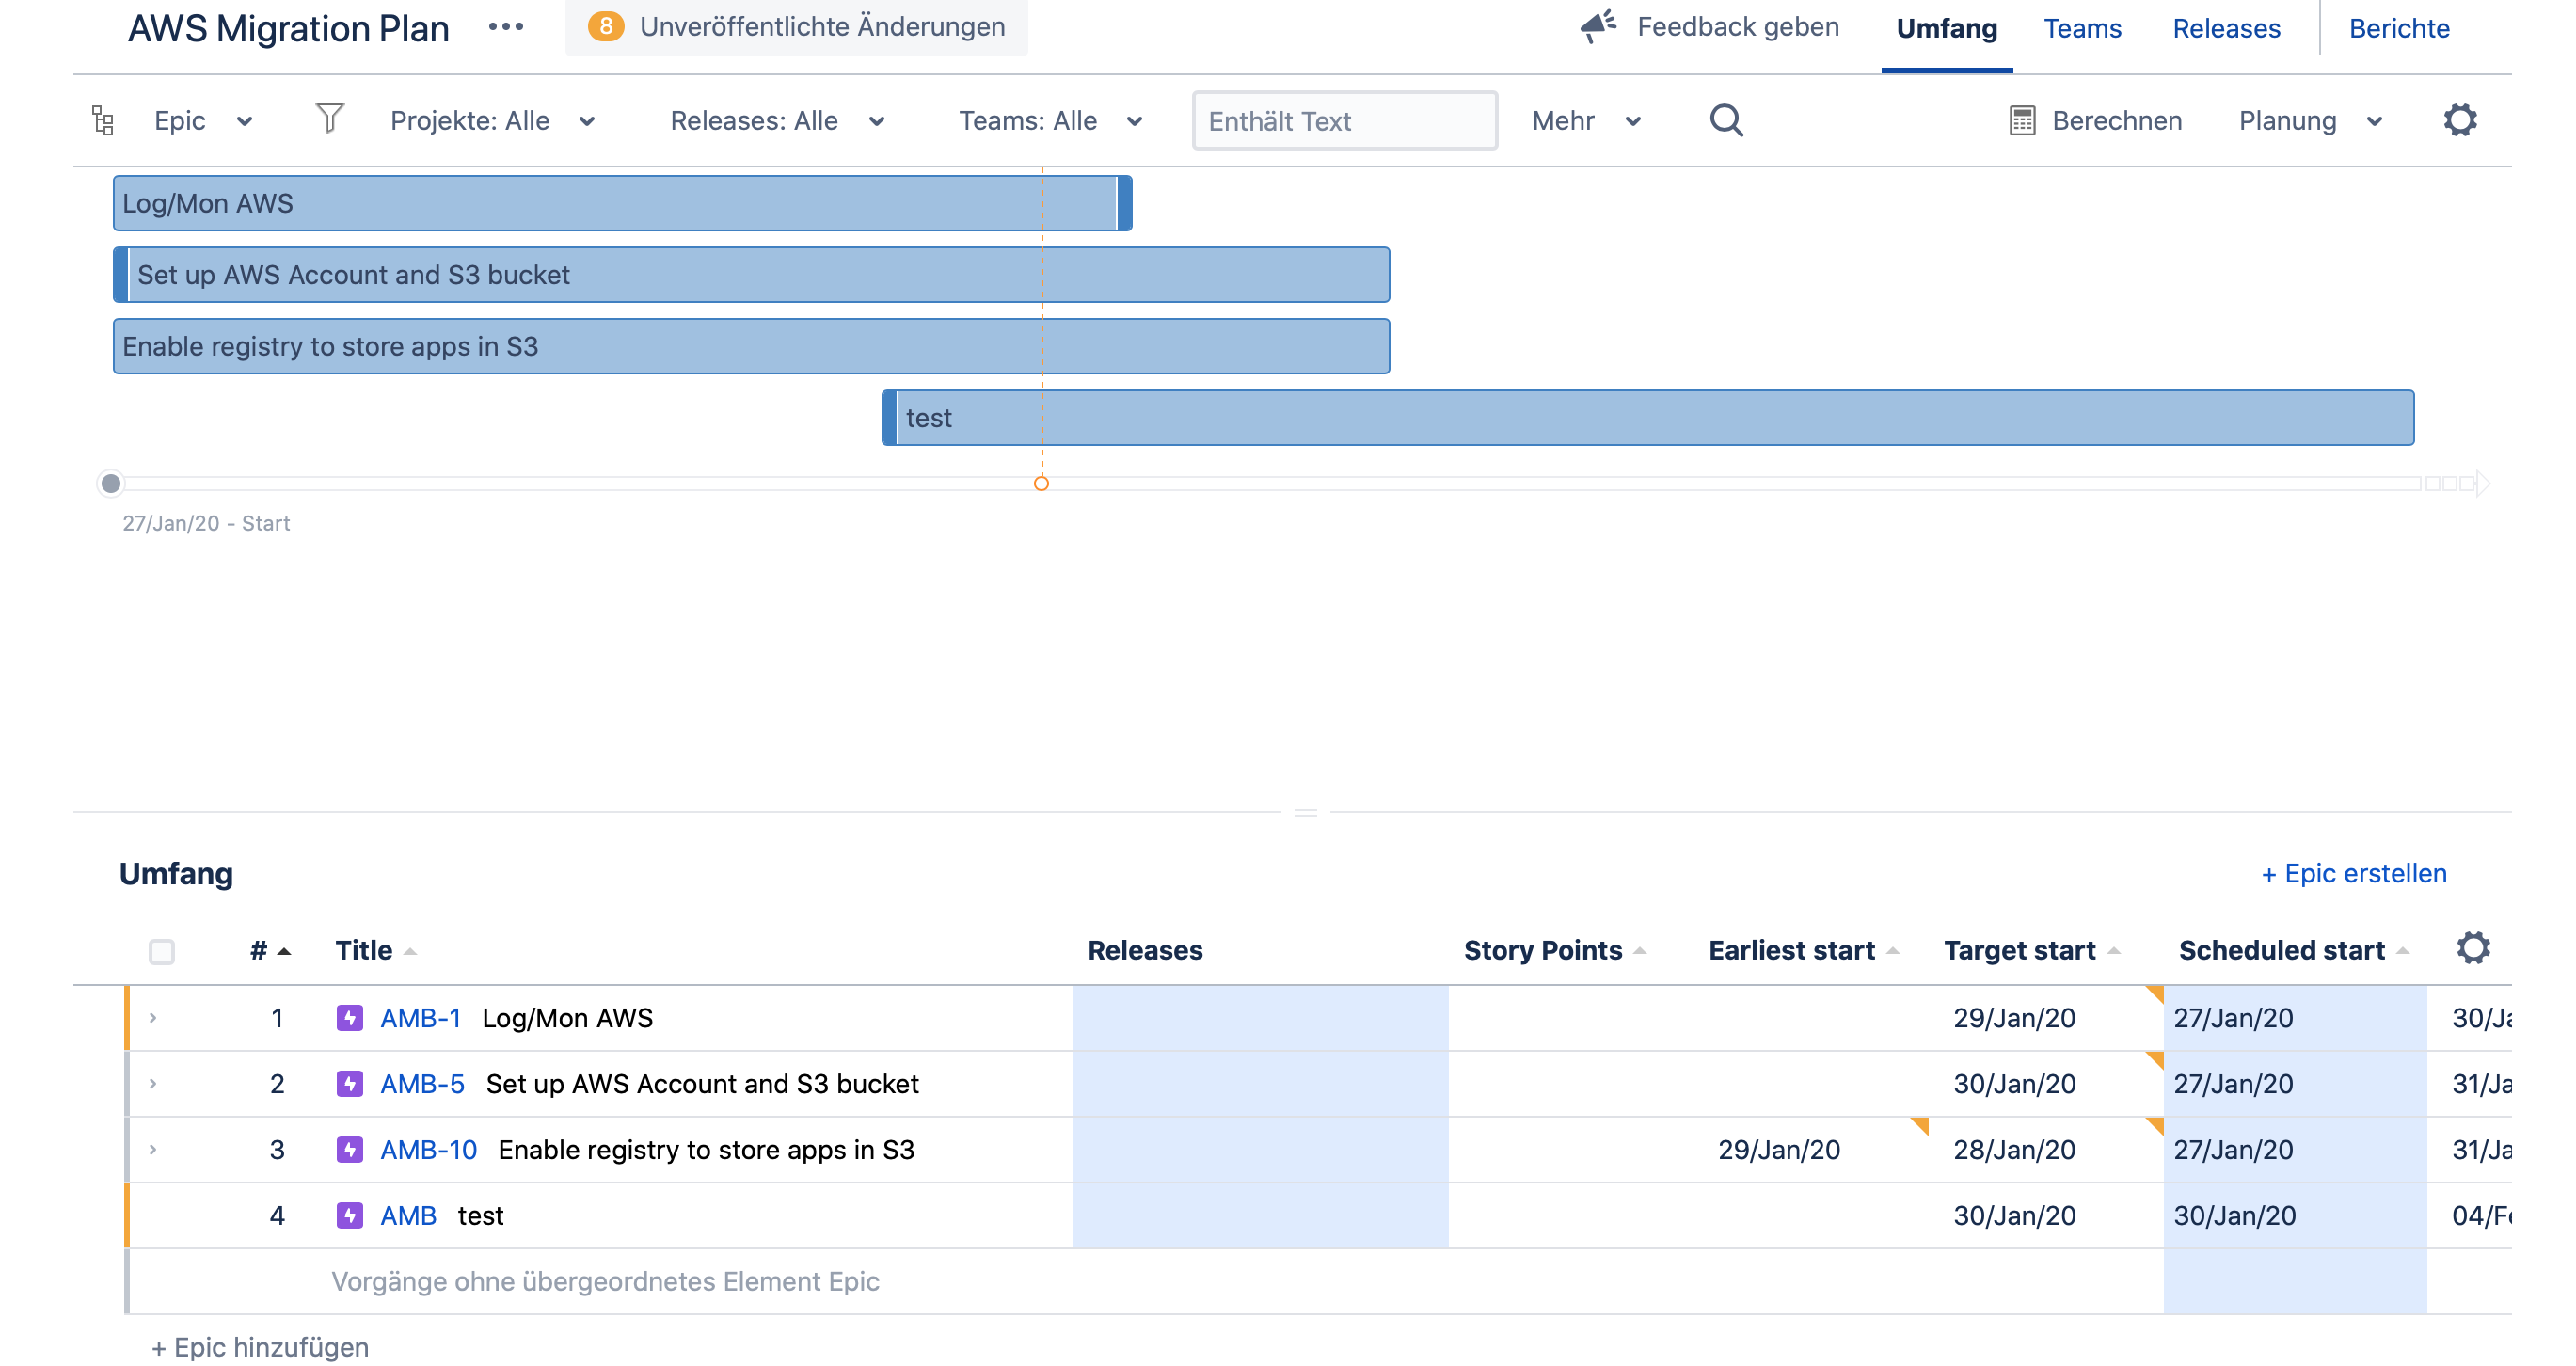2576x1366 pixels.
Task: Click + Epic hinzufügen
Action: coord(260,1347)
